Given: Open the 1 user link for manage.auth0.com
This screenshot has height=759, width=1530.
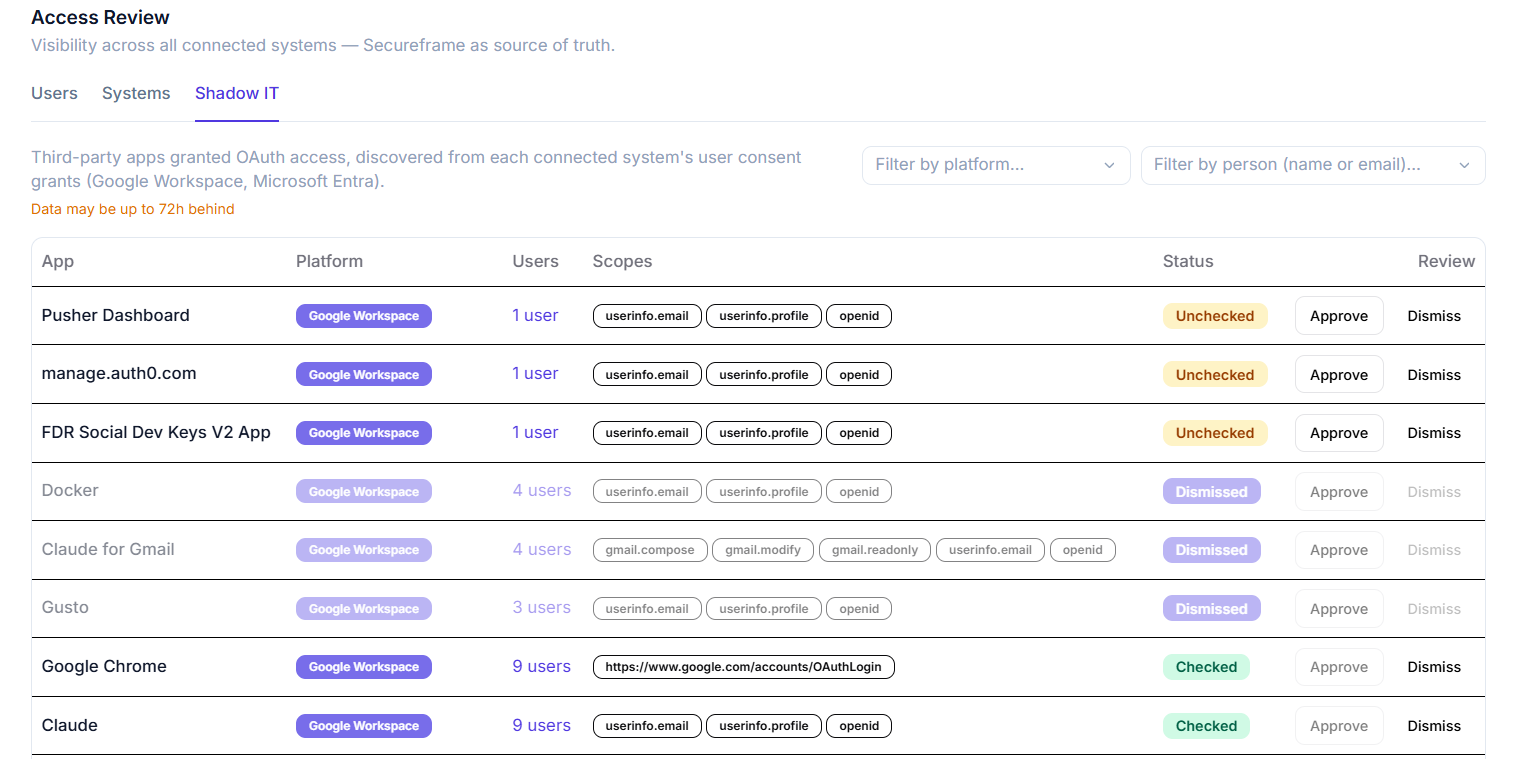Looking at the screenshot, I should pos(535,373).
